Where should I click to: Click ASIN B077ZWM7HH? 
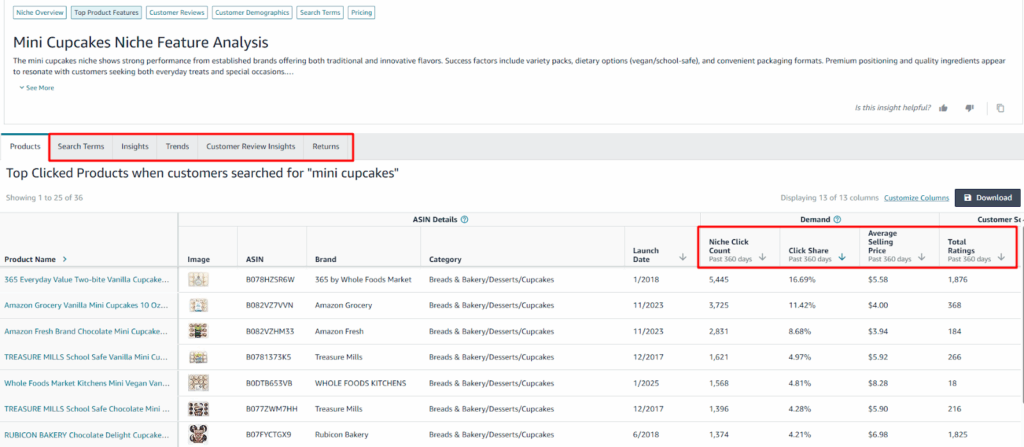point(272,408)
